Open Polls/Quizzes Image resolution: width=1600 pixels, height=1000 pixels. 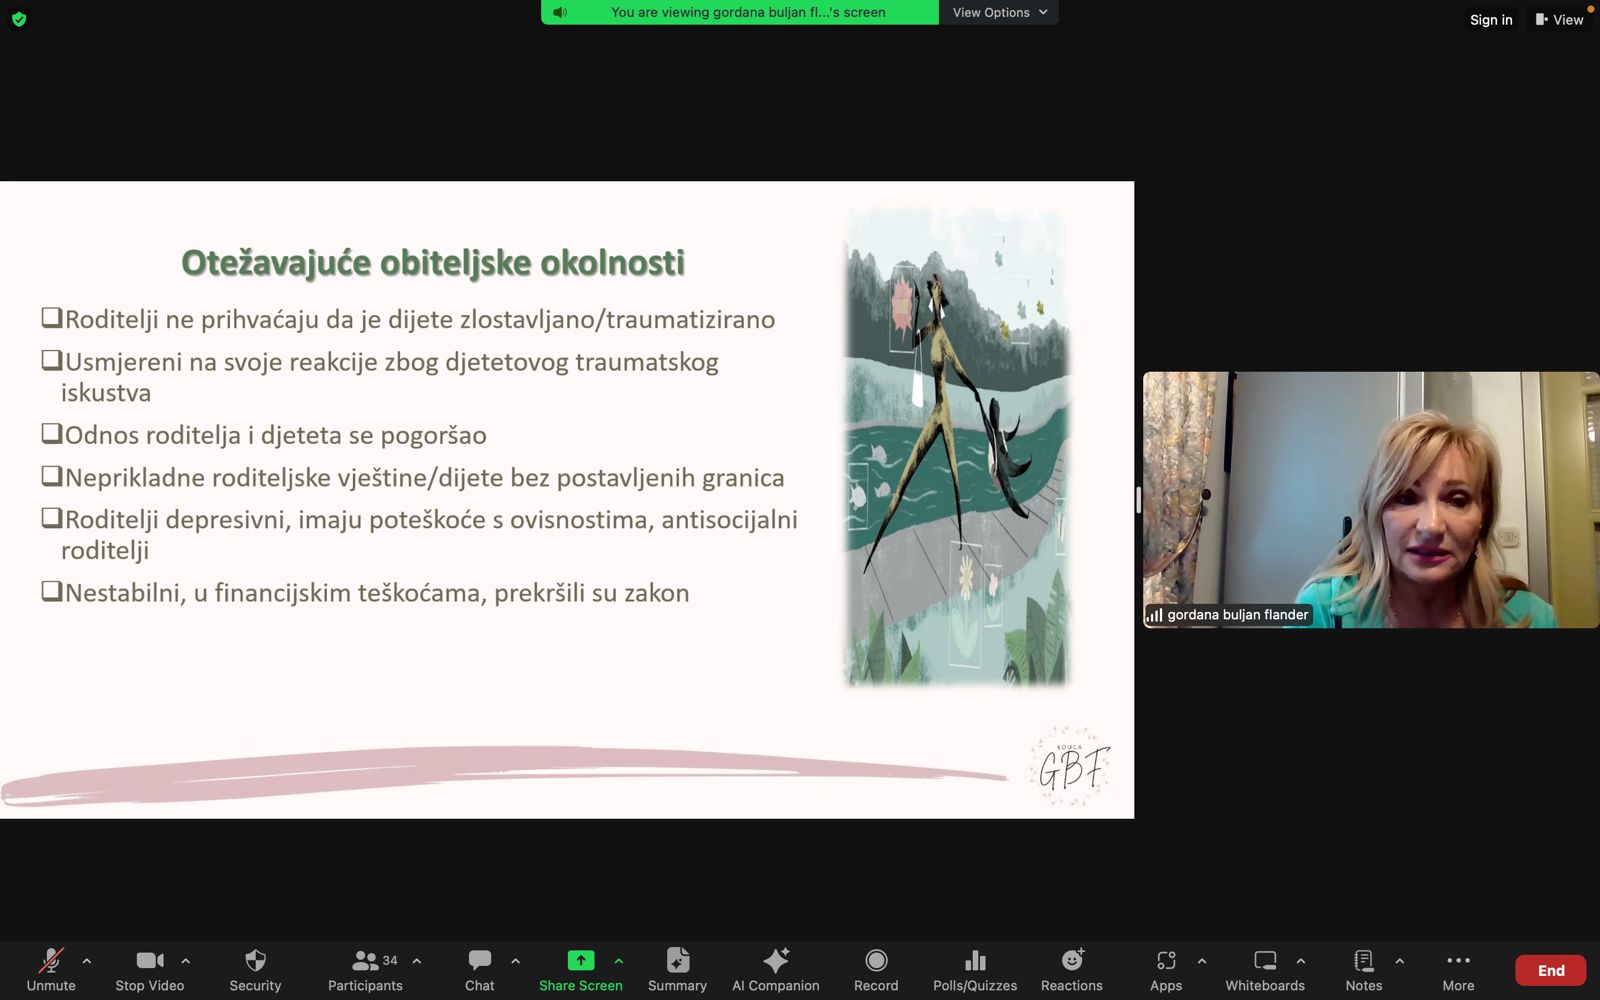(975, 969)
